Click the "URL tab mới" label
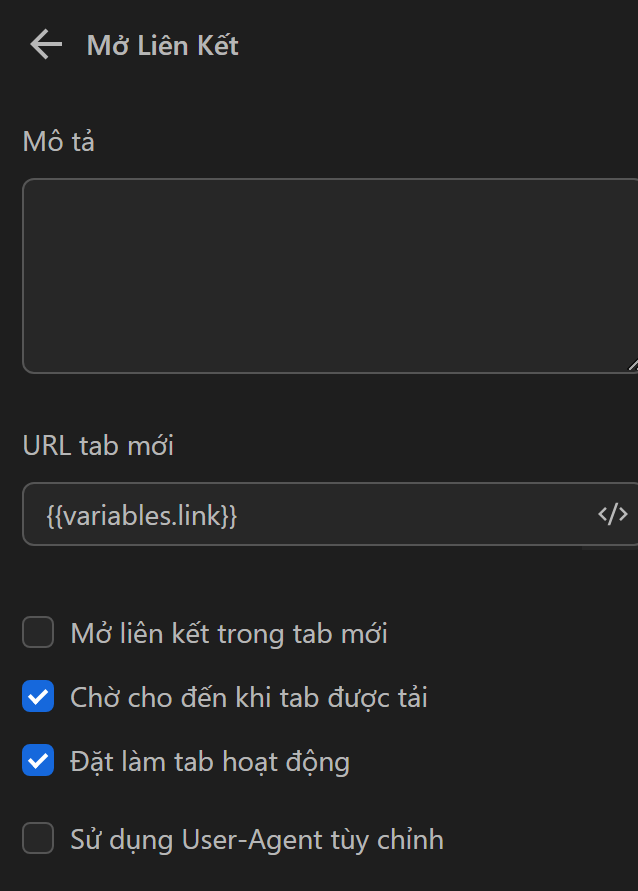 point(97,445)
